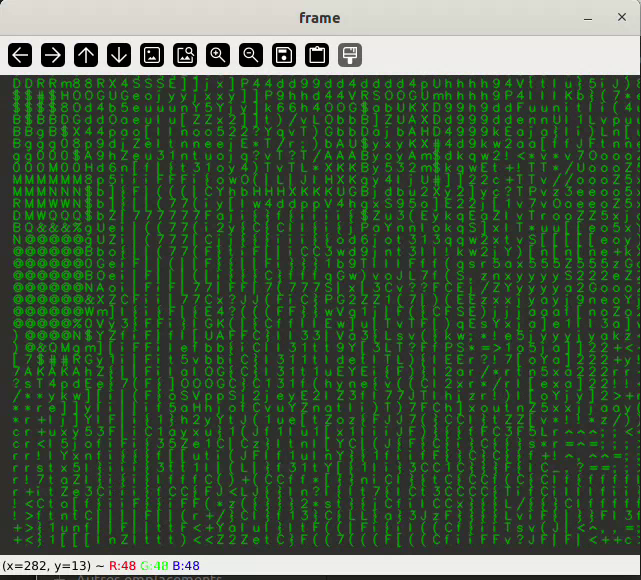641x580 pixels.
Task: Zoom out with the minus magnifier
Action: (251, 55)
